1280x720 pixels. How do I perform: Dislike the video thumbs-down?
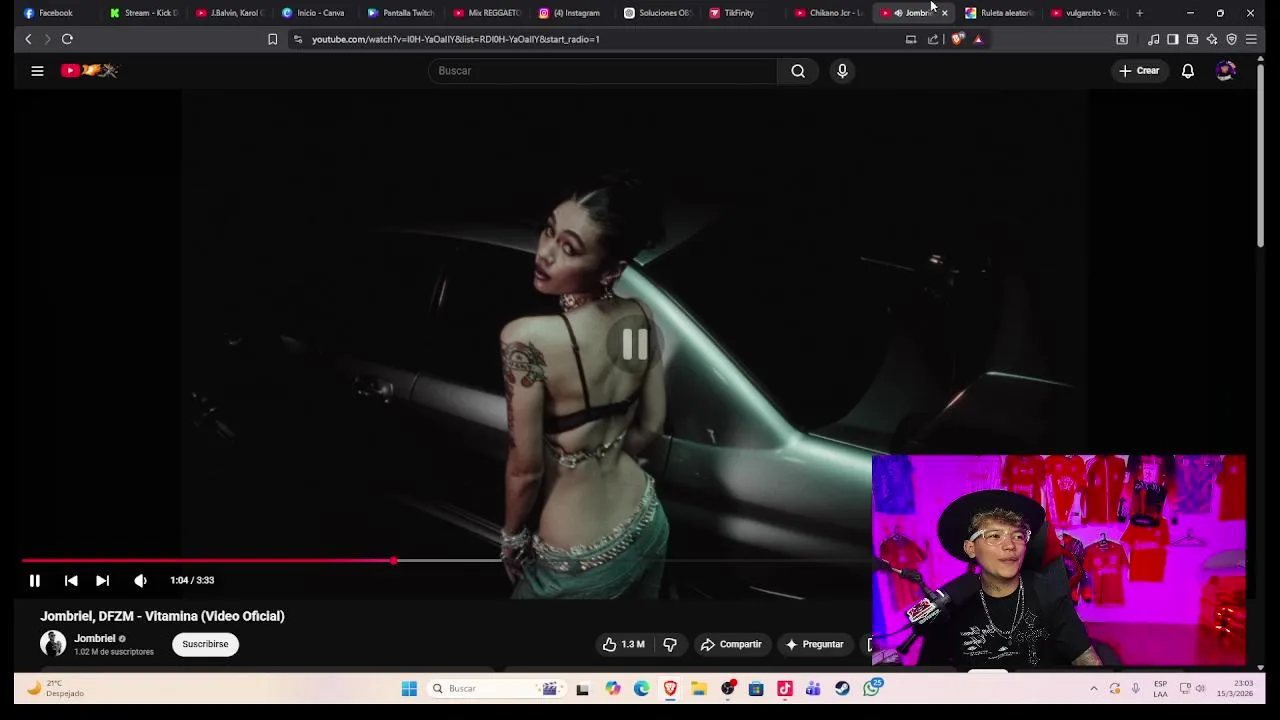point(670,644)
